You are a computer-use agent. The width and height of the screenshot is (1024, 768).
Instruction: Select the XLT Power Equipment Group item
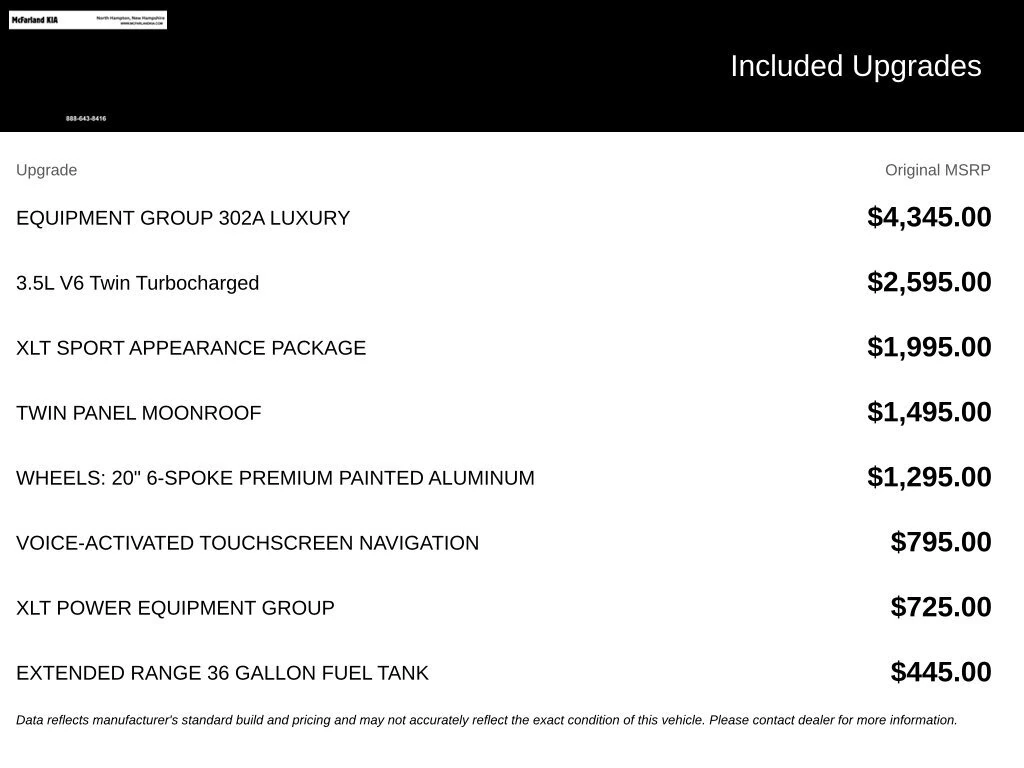click(175, 608)
